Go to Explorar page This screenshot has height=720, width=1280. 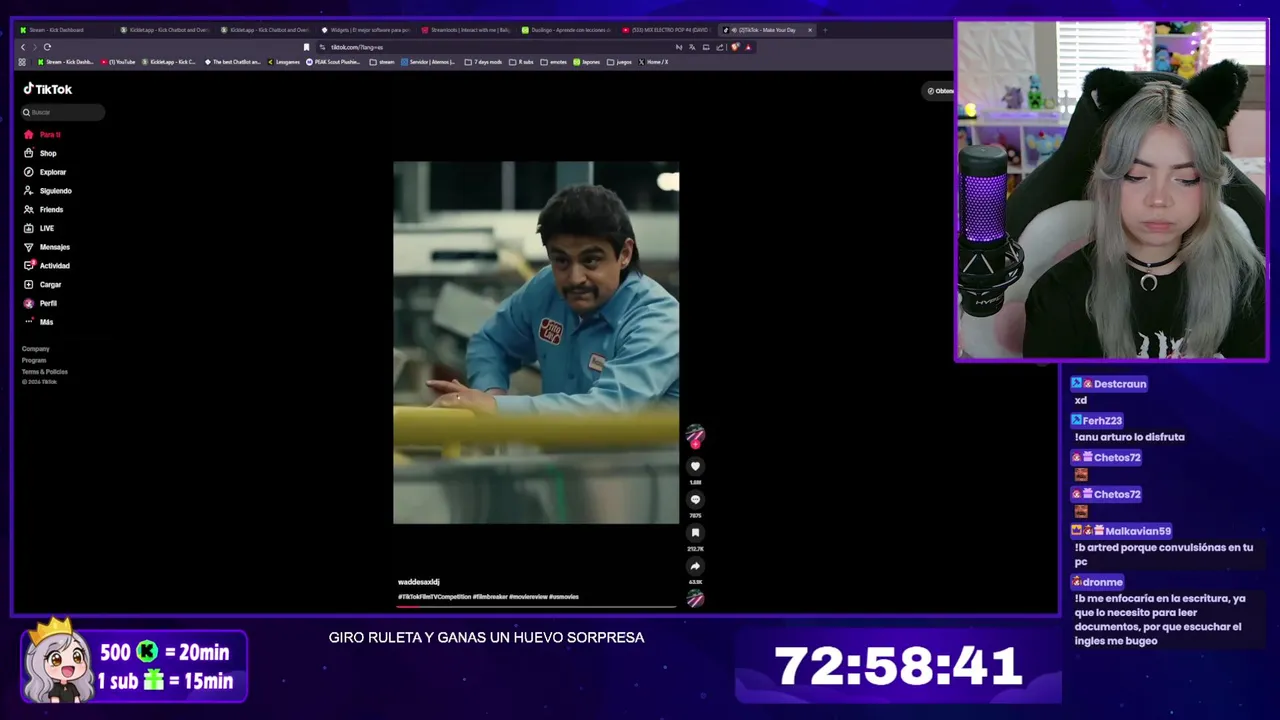[45, 172]
